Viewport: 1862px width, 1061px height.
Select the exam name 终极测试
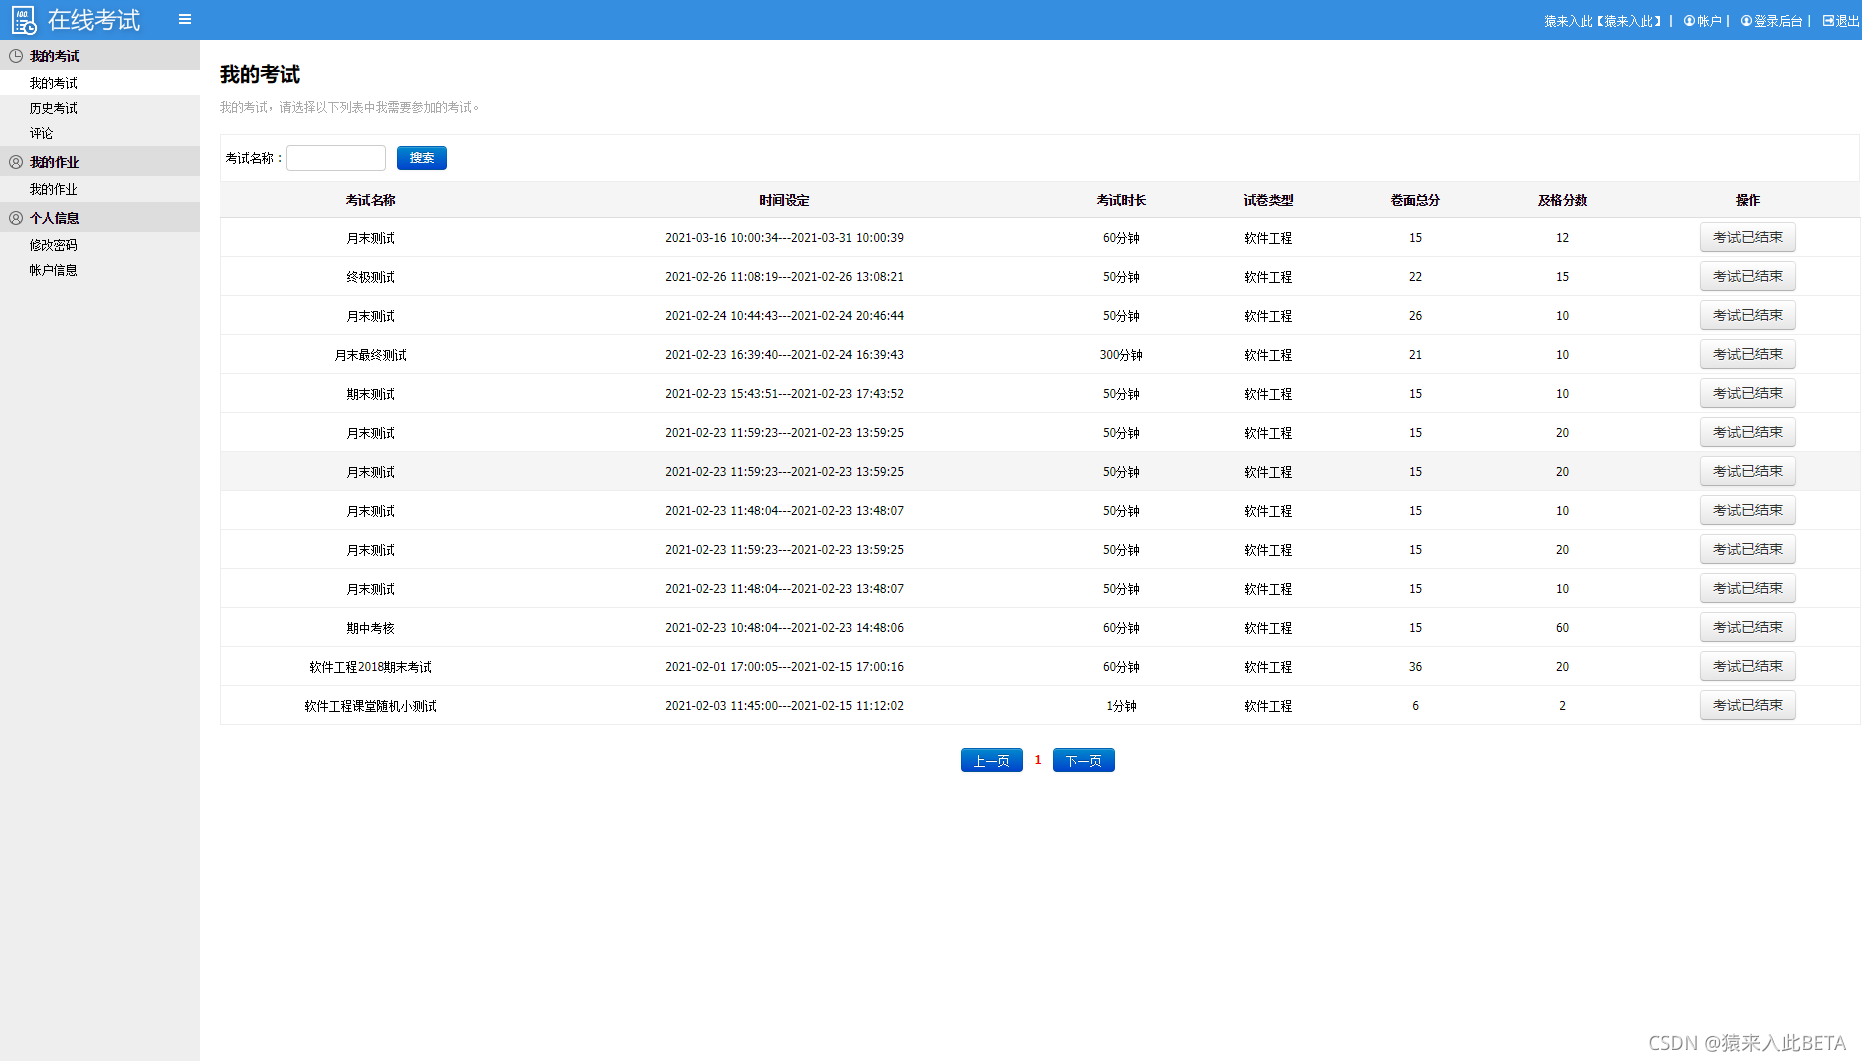point(371,277)
